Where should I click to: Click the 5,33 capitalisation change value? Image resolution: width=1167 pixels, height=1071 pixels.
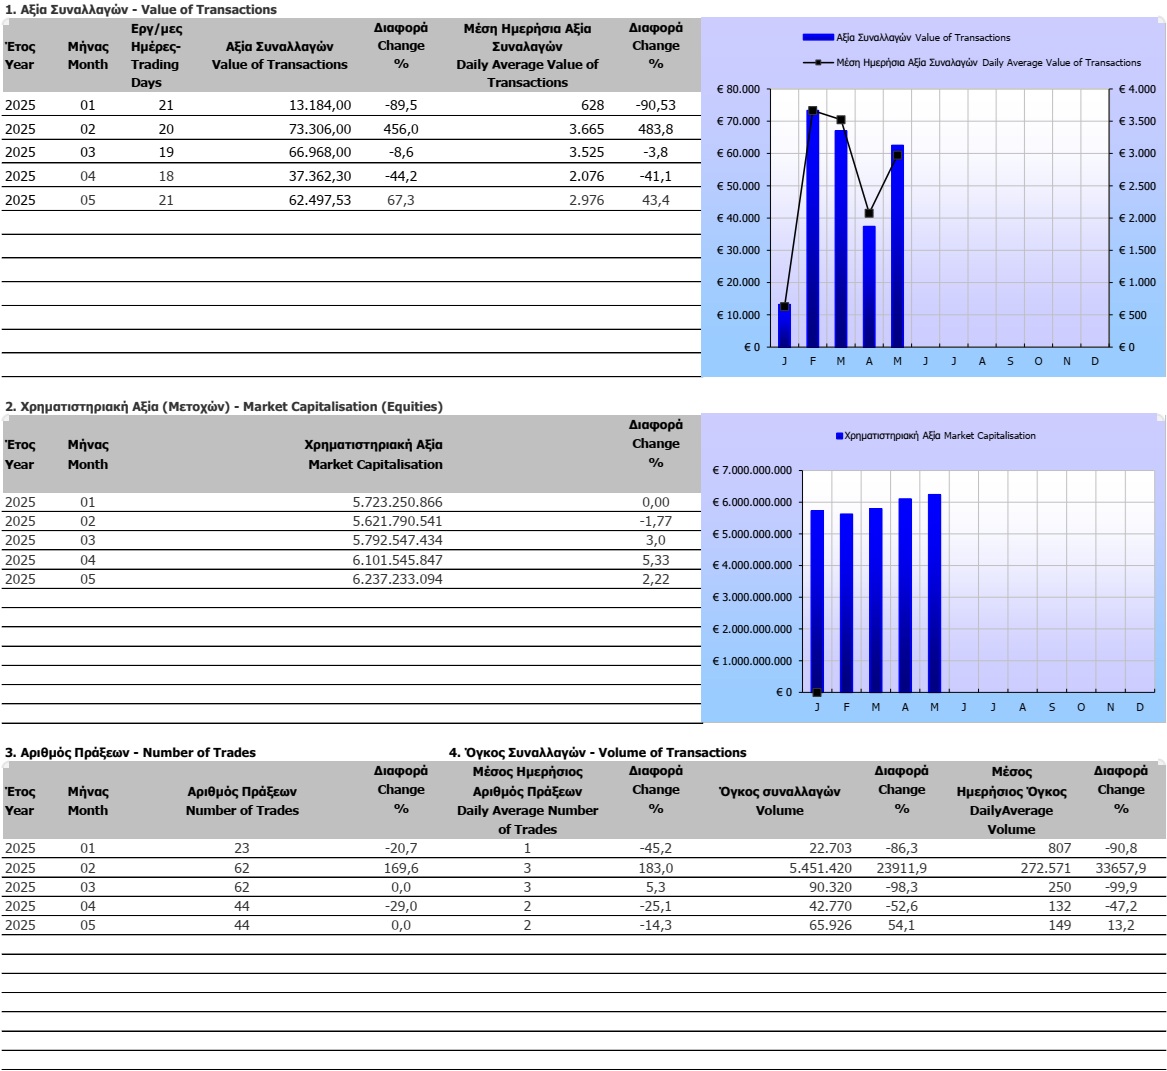point(655,560)
